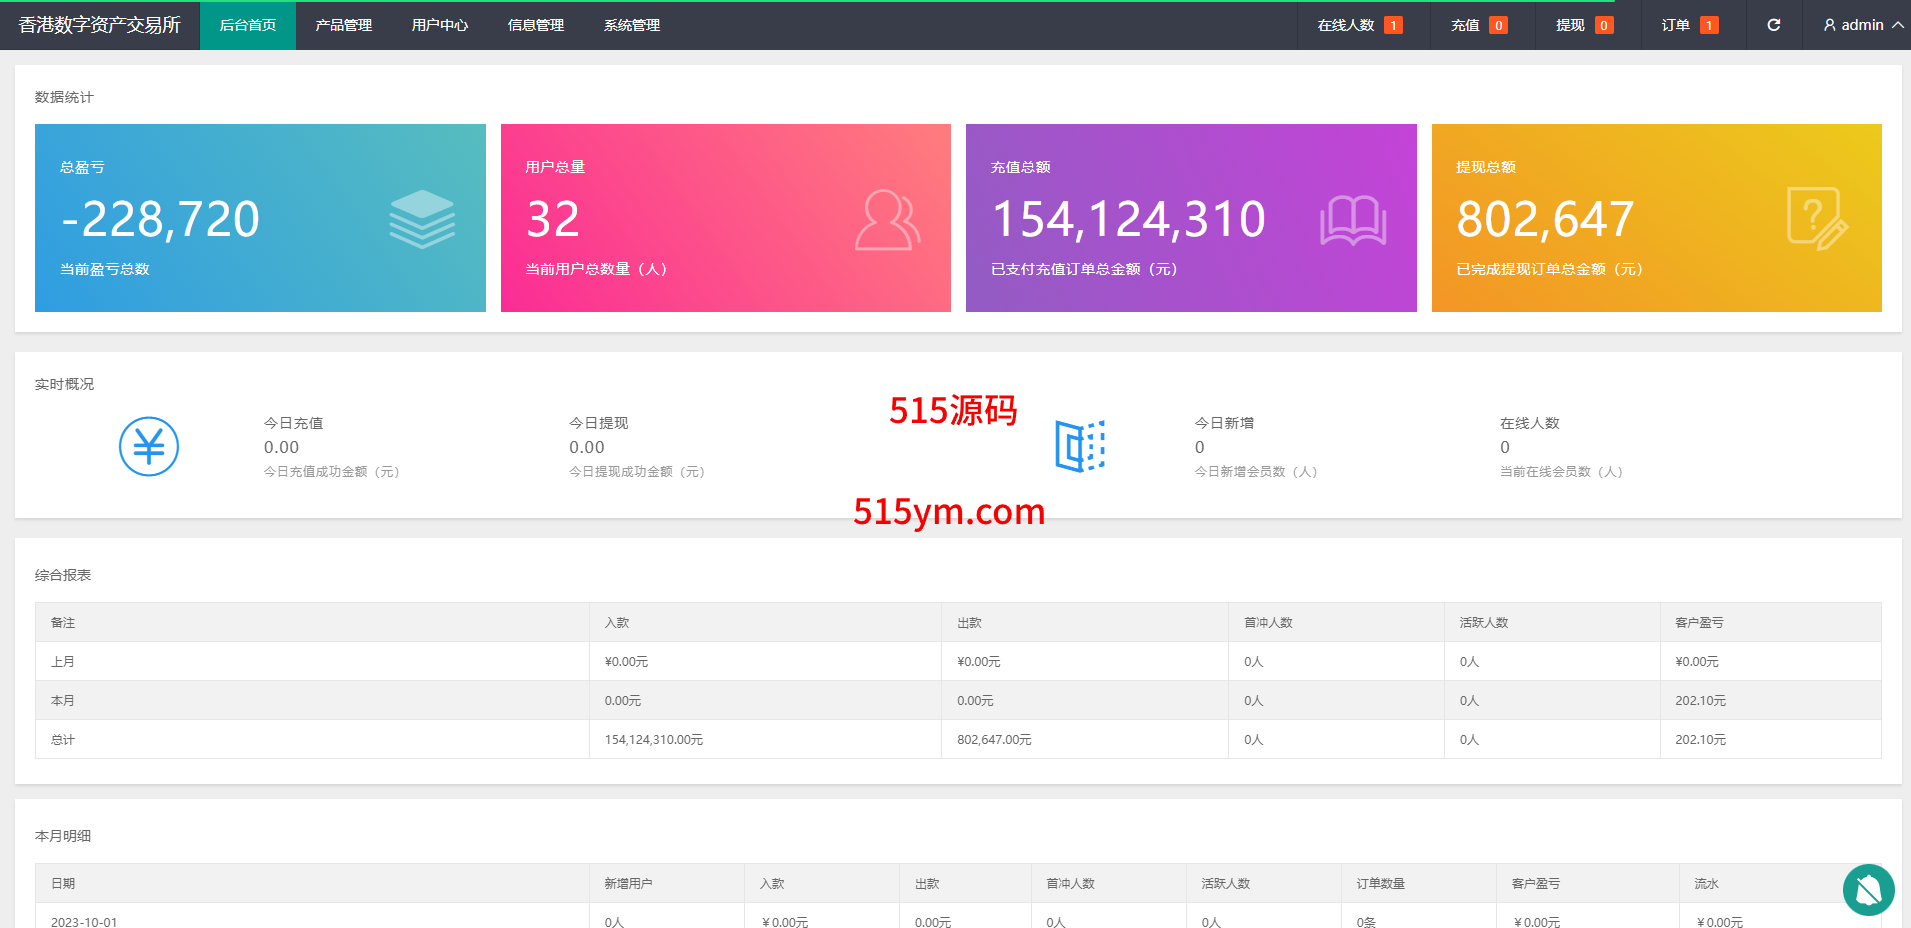Image resolution: width=1911 pixels, height=928 pixels.
Task: Click the blue door icon near 今日新增
Action: 1080,446
